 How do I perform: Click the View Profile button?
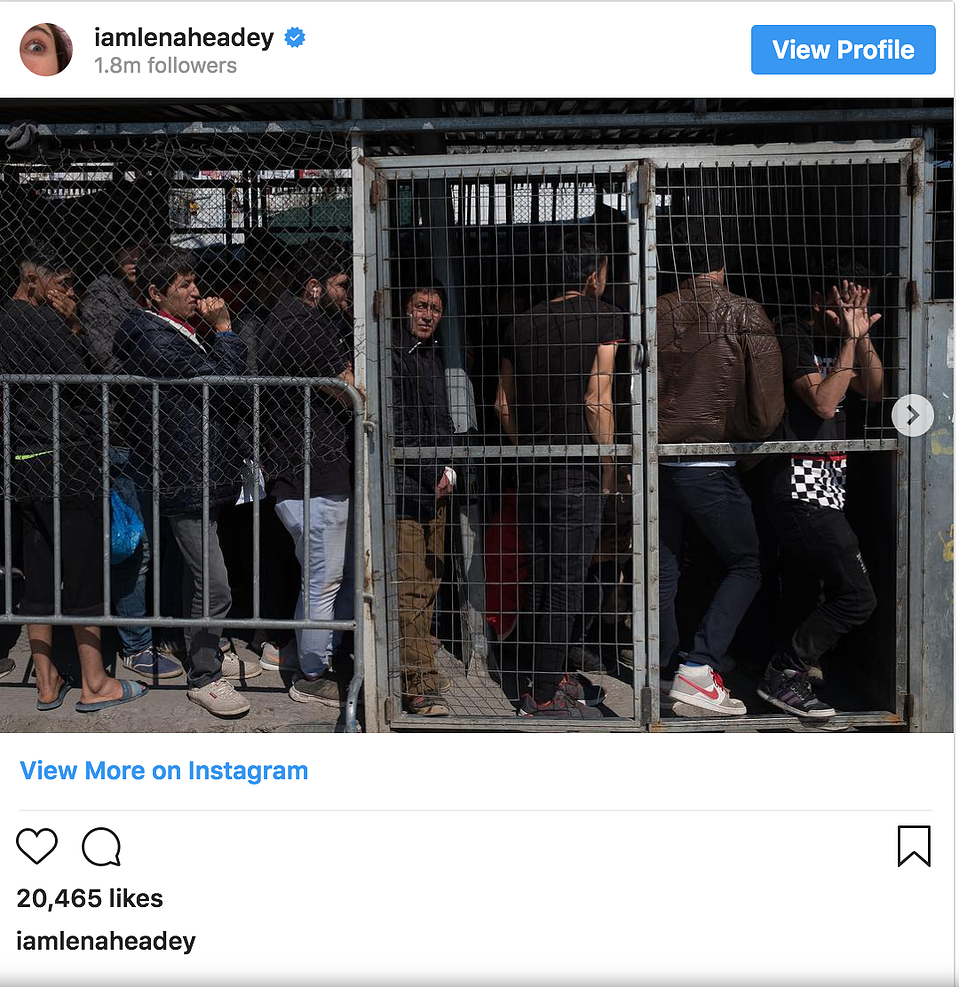[x=843, y=50]
